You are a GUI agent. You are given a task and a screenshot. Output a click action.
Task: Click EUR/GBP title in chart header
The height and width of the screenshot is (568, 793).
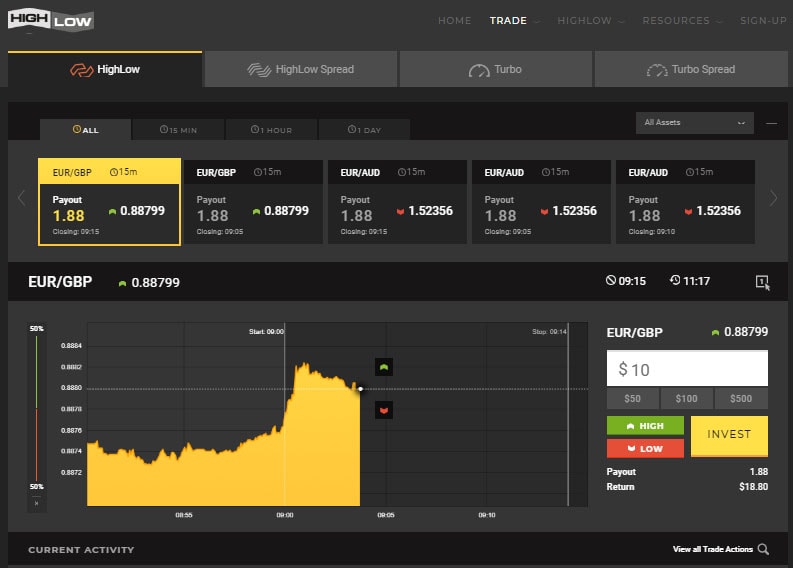(x=60, y=282)
